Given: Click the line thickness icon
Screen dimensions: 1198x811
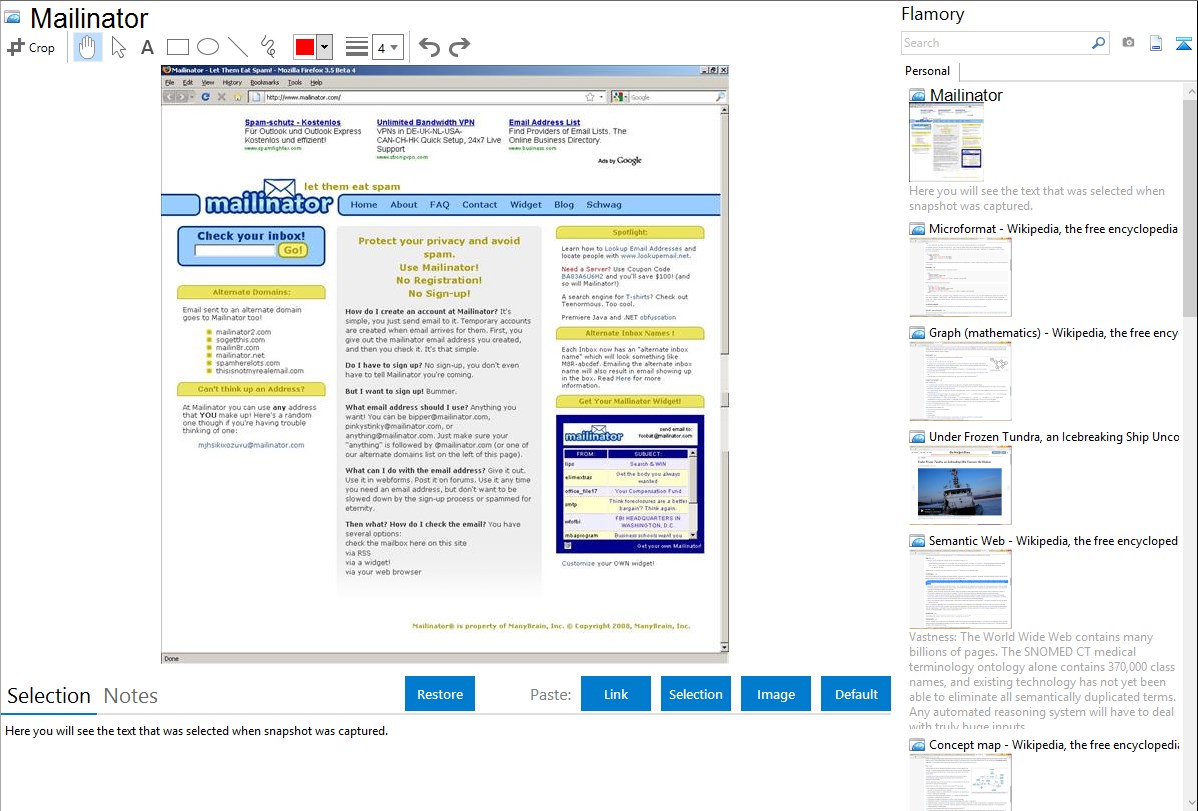Looking at the screenshot, I should pos(356,47).
